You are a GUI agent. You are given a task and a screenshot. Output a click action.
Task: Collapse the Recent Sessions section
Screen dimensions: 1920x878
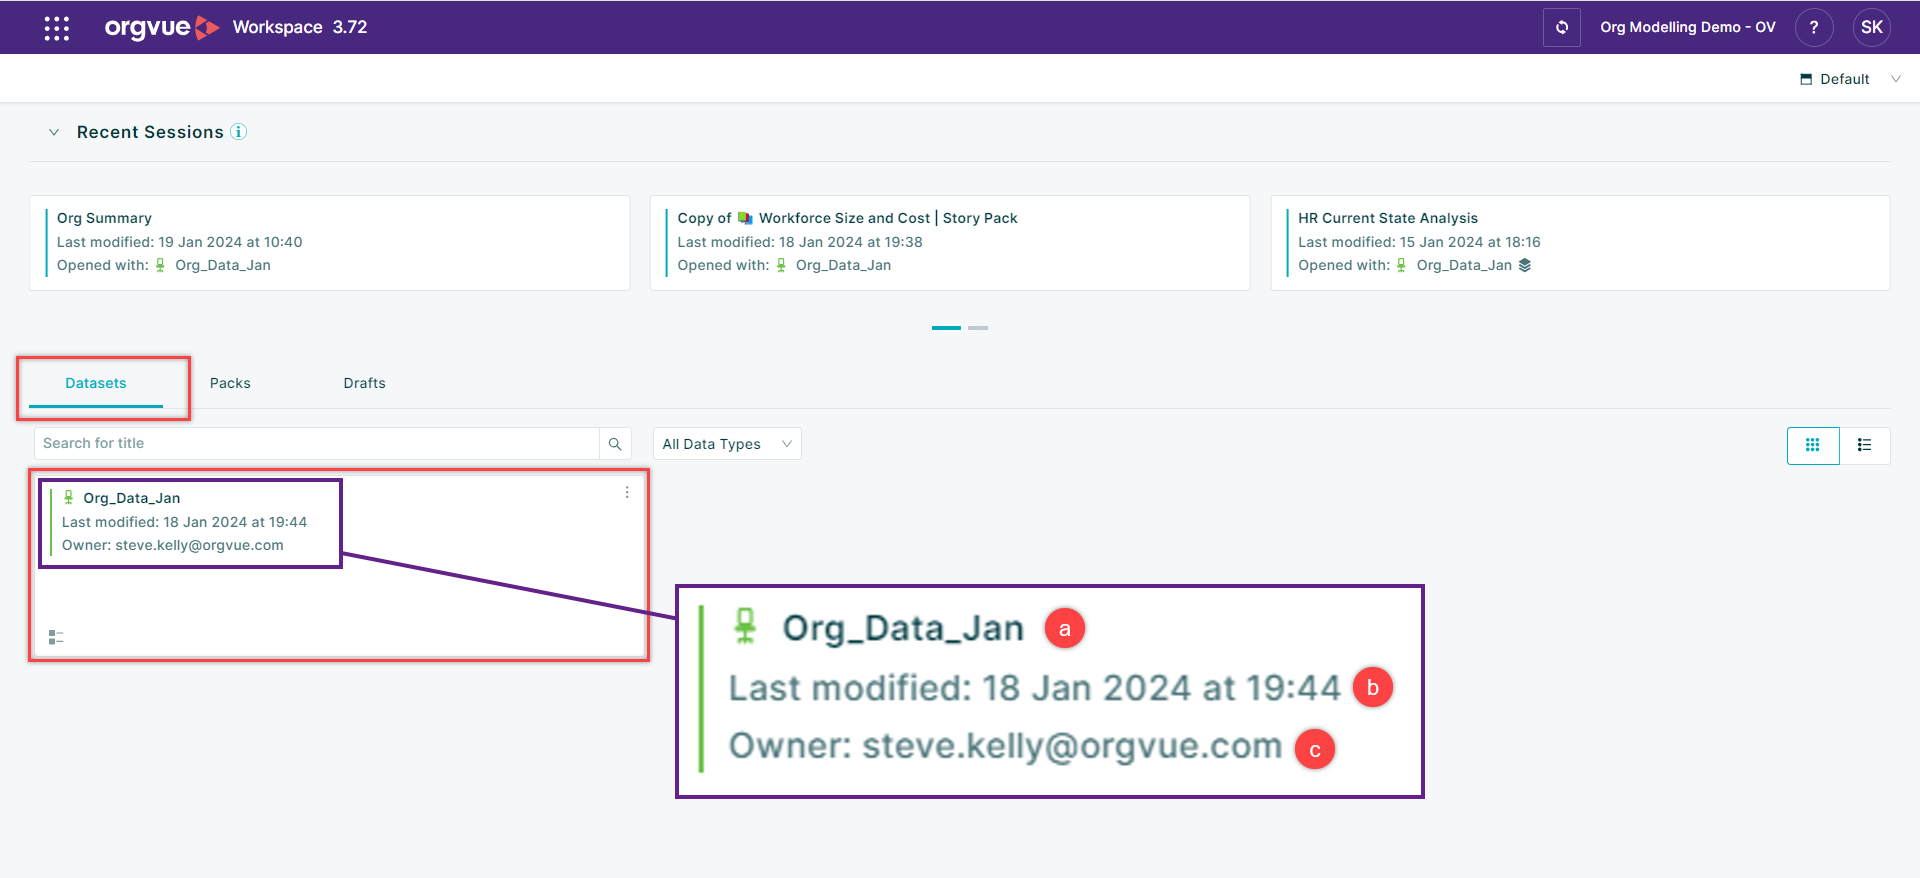click(54, 132)
